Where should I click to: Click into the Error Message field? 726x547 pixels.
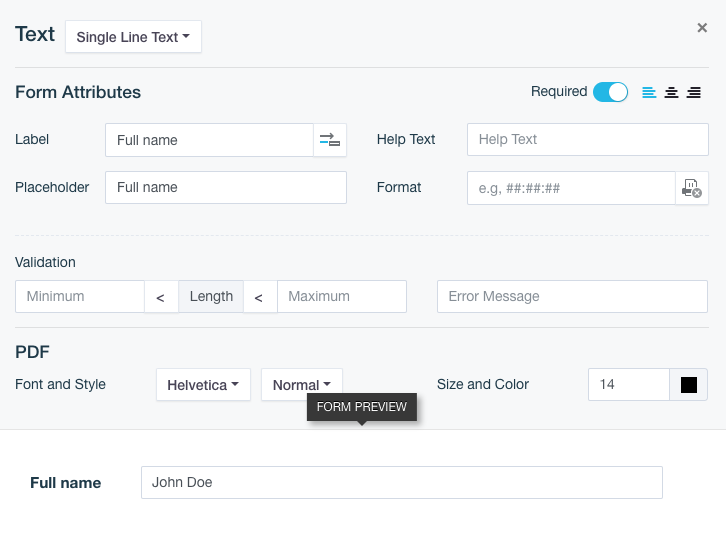572,296
